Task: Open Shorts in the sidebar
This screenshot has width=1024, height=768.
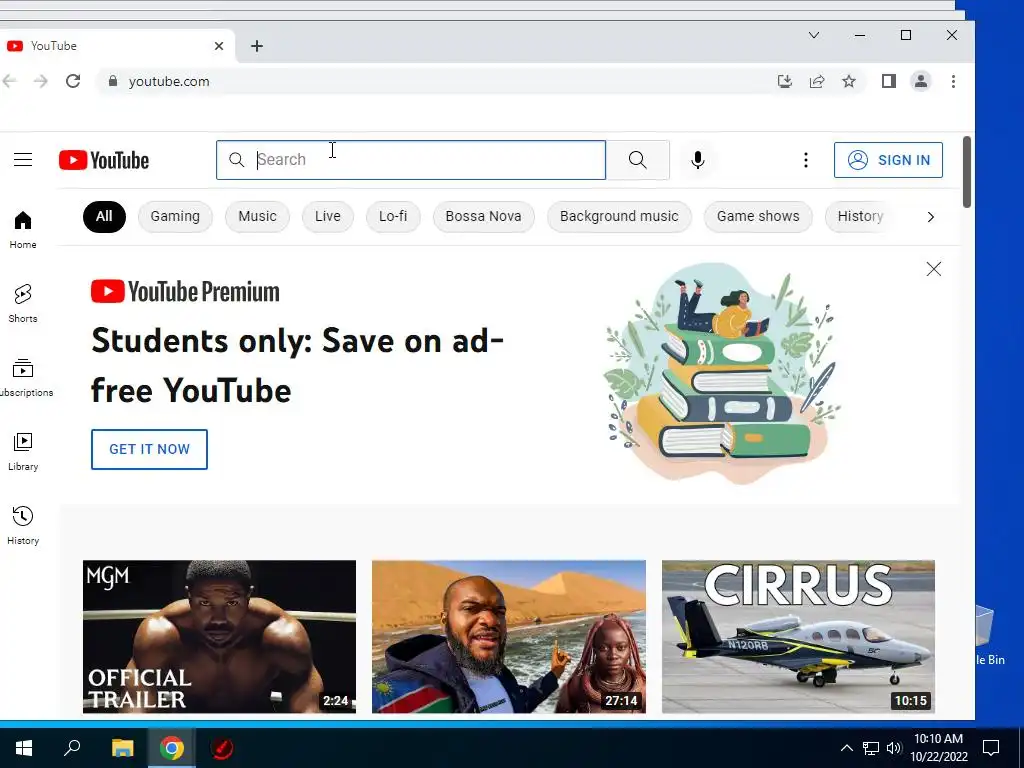Action: click(x=23, y=304)
